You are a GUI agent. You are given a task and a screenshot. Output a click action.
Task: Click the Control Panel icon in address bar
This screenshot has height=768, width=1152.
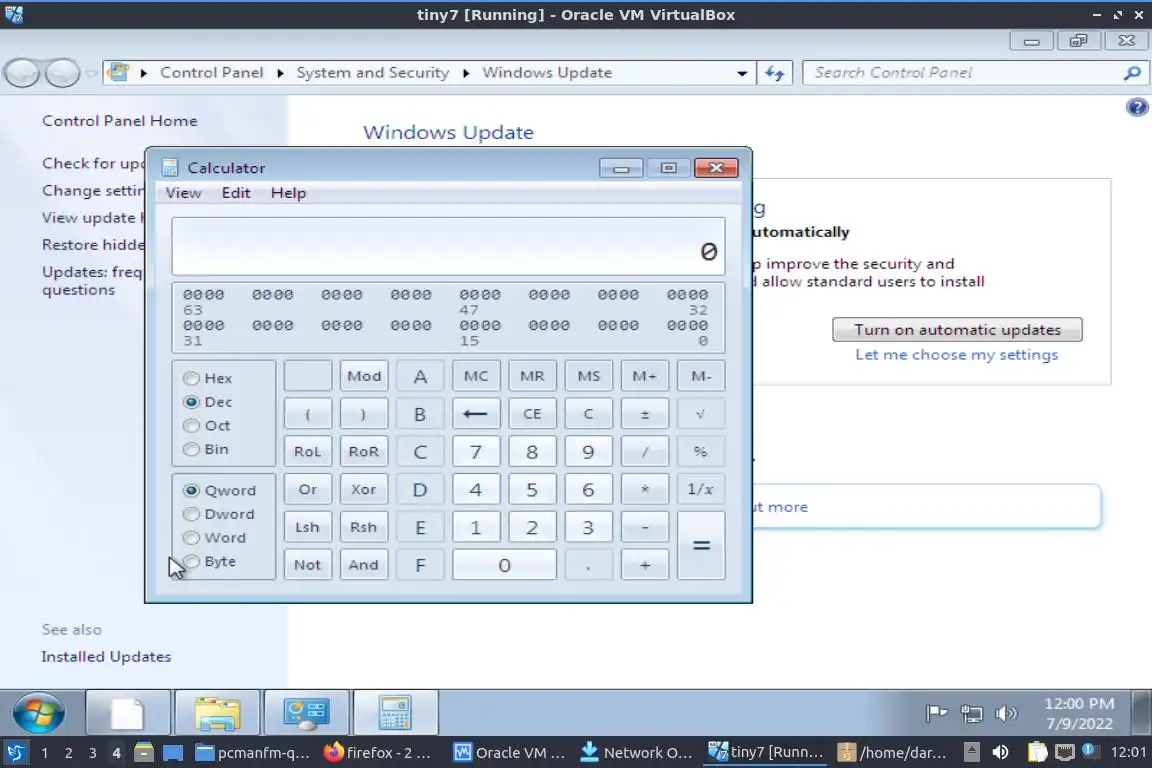pyautogui.click(x=118, y=73)
